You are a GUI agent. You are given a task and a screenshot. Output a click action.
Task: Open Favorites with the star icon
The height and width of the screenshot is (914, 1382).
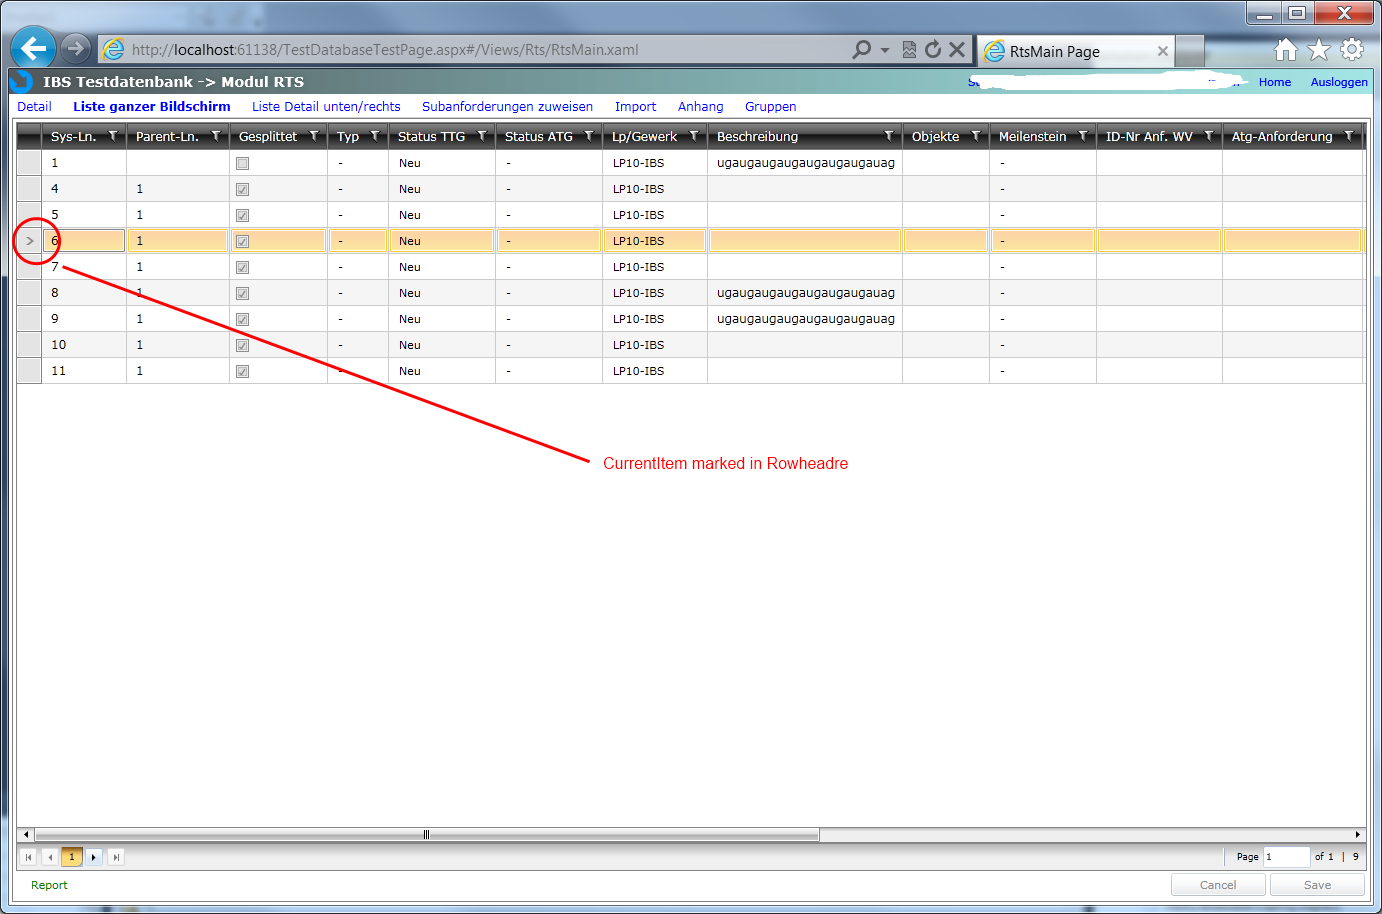[x=1319, y=49]
